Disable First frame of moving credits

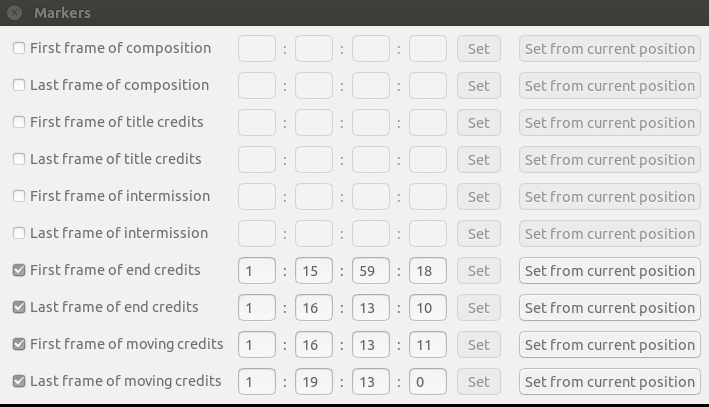[19, 344]
